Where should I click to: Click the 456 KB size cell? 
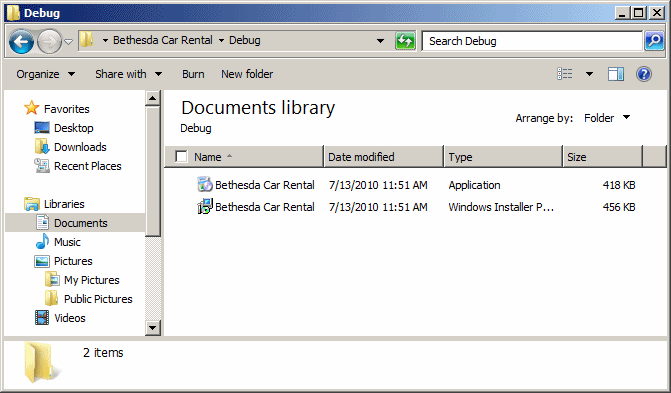pos(619,207)
